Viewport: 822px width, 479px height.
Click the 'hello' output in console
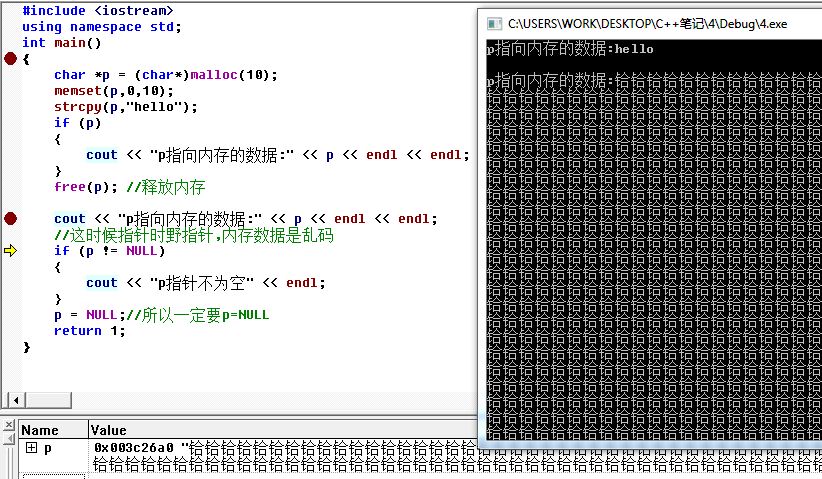[x=634, y=49]
